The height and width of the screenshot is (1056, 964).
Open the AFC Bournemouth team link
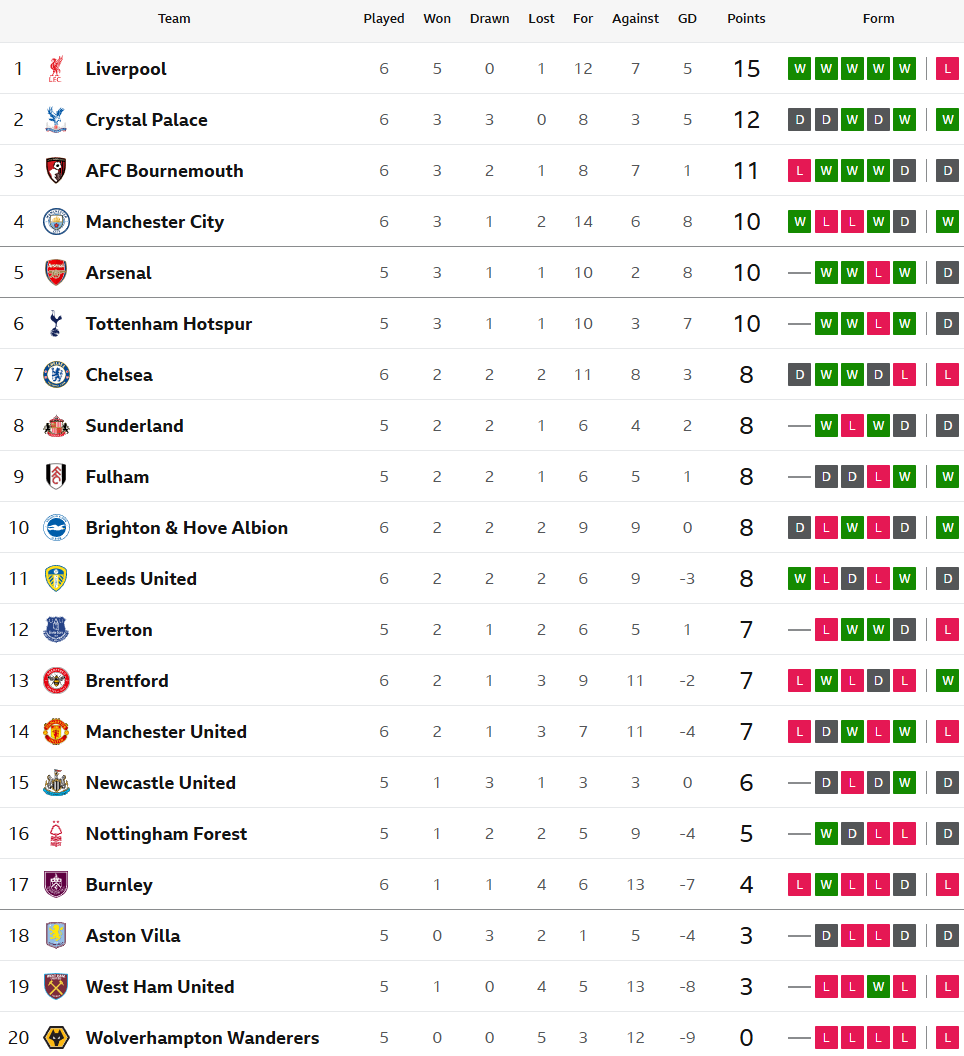tap(164, 171)
